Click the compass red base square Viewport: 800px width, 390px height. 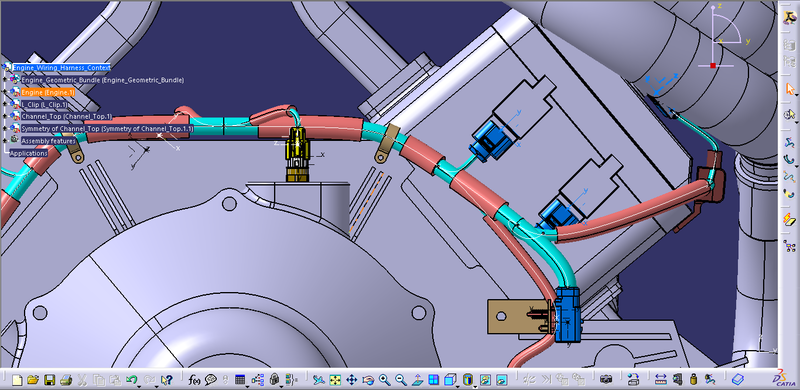coord(713,65)
